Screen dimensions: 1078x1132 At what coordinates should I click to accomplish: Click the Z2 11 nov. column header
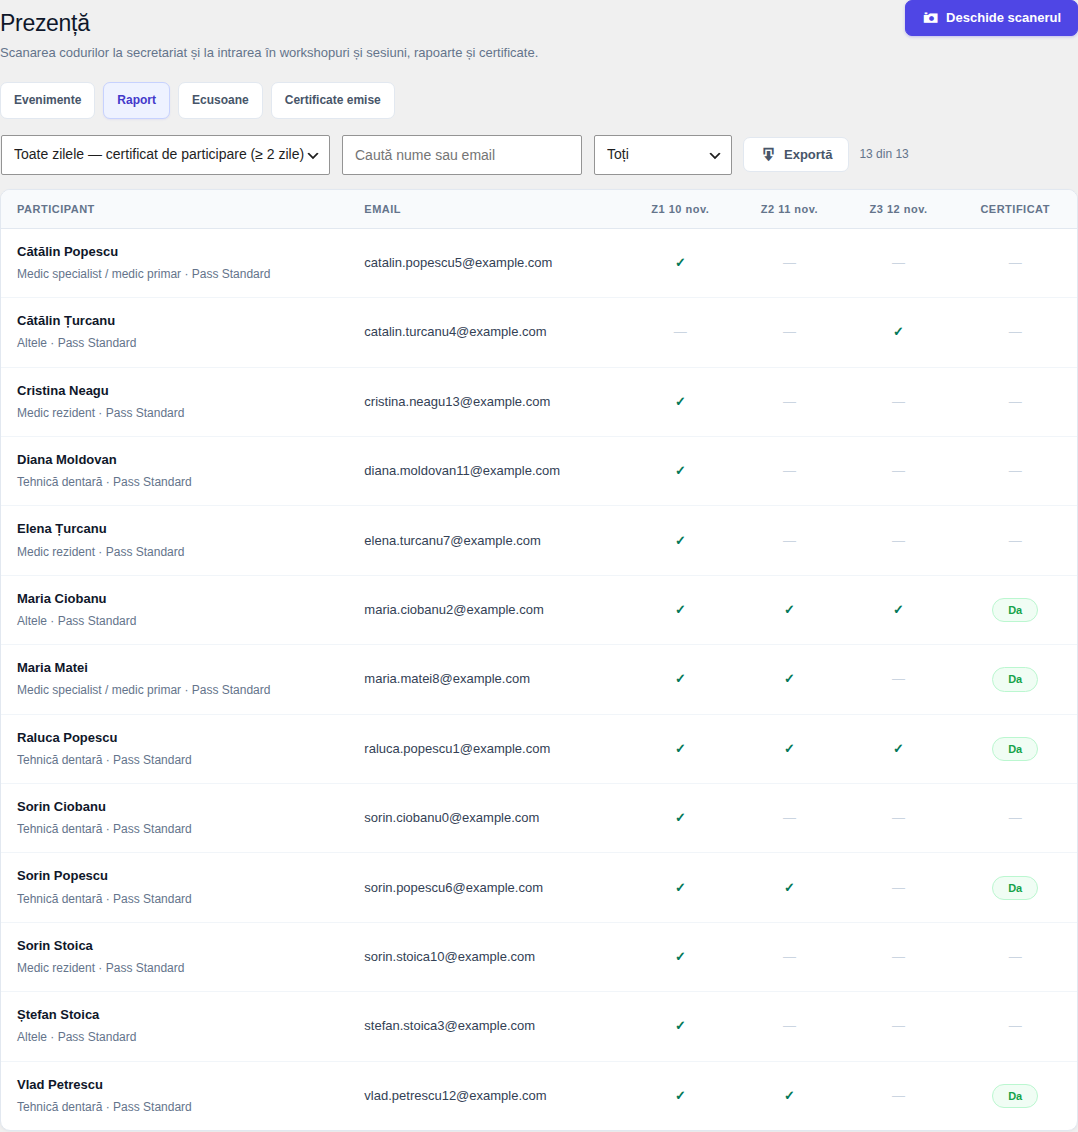pos(788,209)
